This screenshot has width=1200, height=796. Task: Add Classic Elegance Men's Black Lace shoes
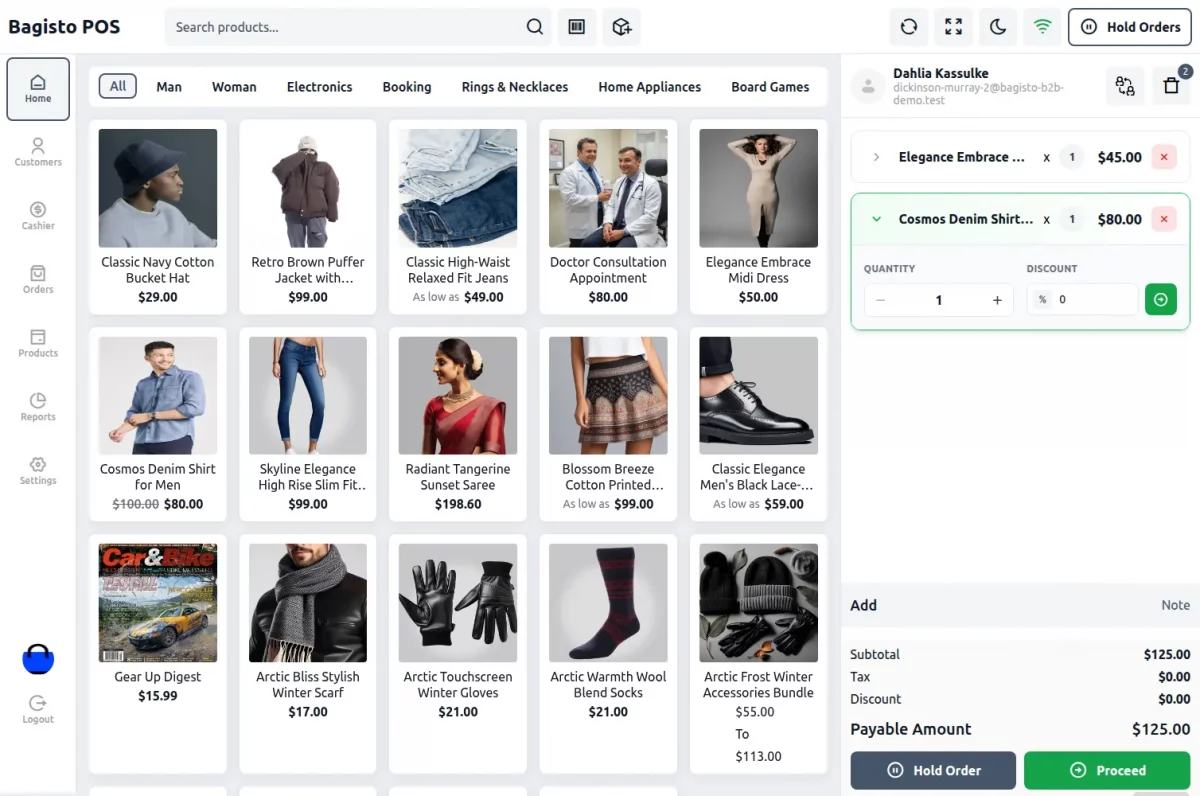758,424
